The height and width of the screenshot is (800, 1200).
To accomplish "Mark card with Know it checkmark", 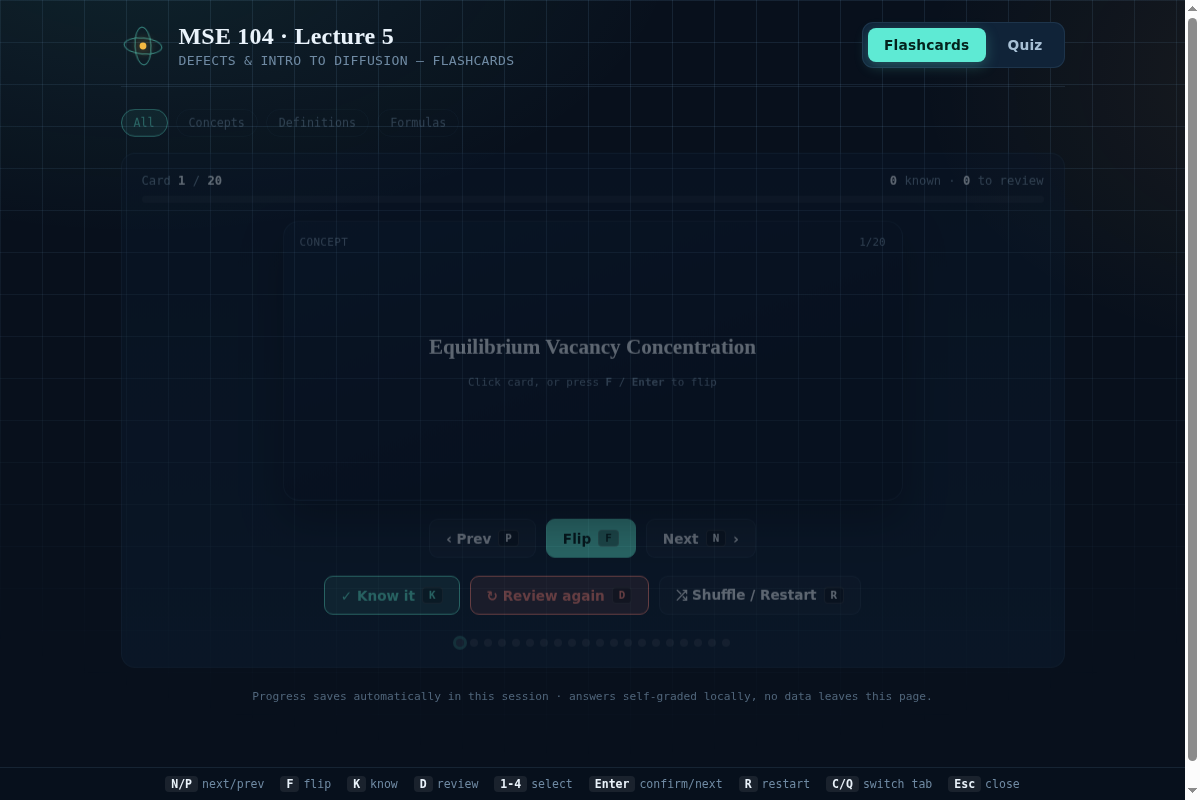I will 392,595.
